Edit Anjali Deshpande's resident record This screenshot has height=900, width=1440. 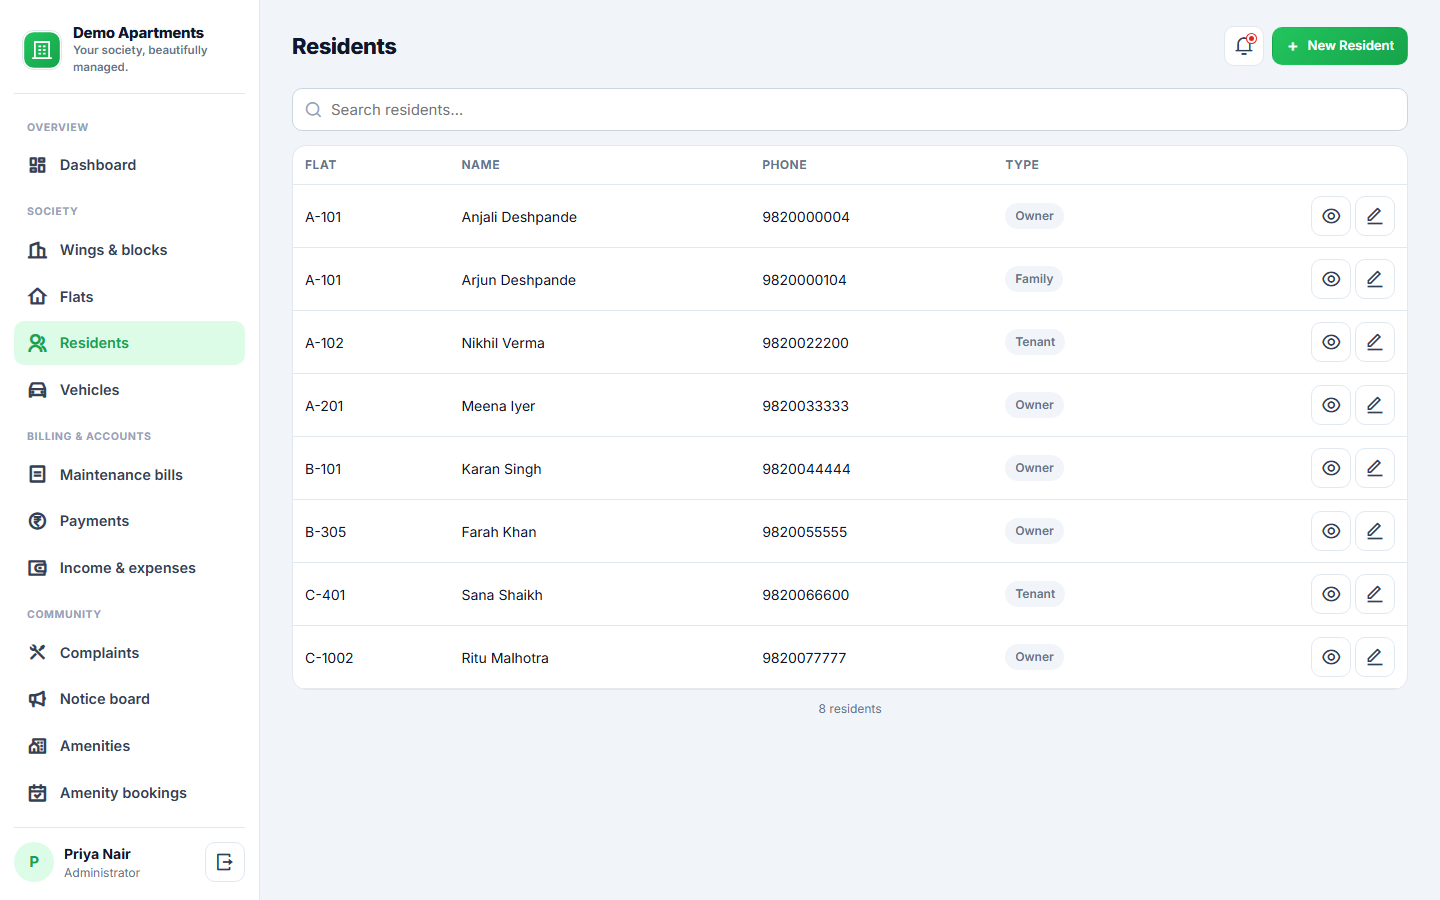1375,216
